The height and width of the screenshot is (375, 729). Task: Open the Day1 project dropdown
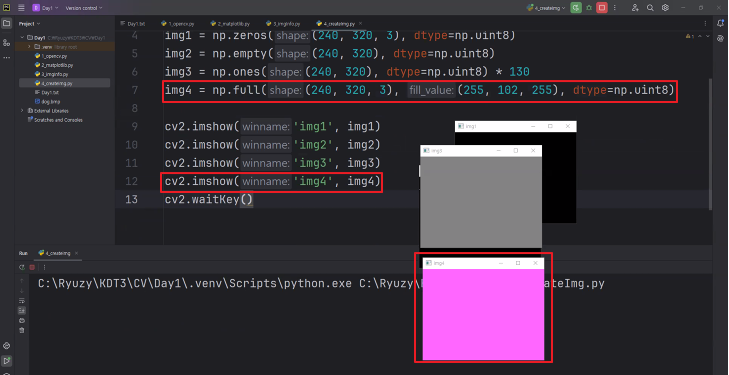tap(45, 8)
